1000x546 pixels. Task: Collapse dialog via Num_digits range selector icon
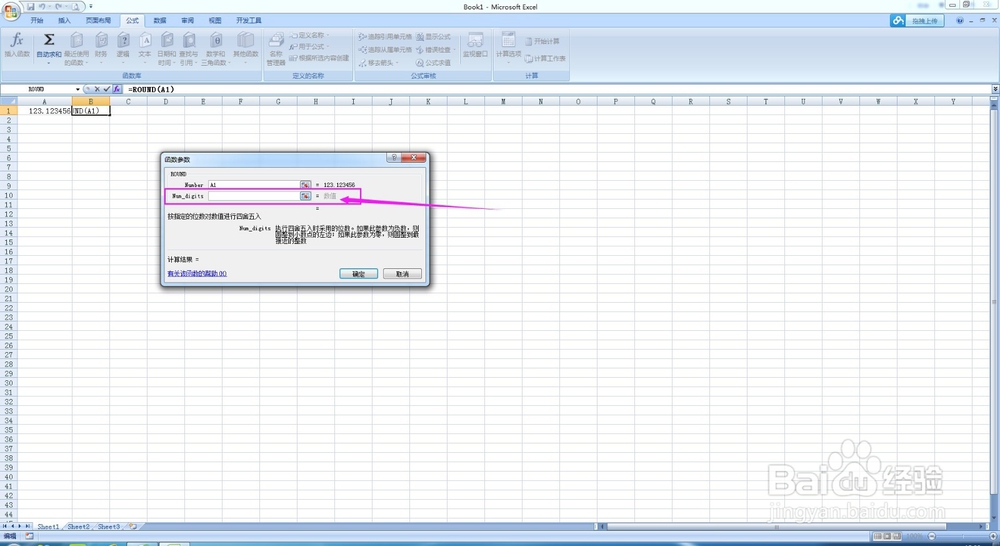[x=305, y=196]
